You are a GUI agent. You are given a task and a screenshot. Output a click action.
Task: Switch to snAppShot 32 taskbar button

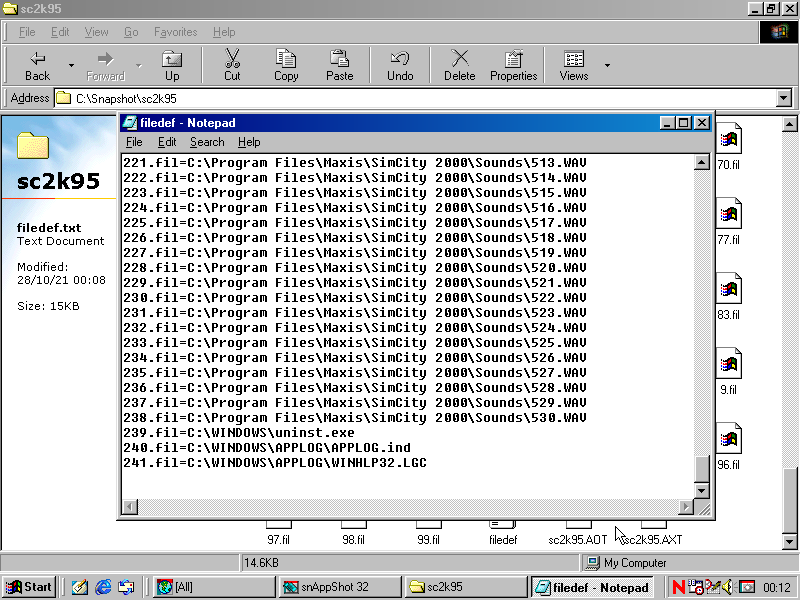tap(341, 587)
